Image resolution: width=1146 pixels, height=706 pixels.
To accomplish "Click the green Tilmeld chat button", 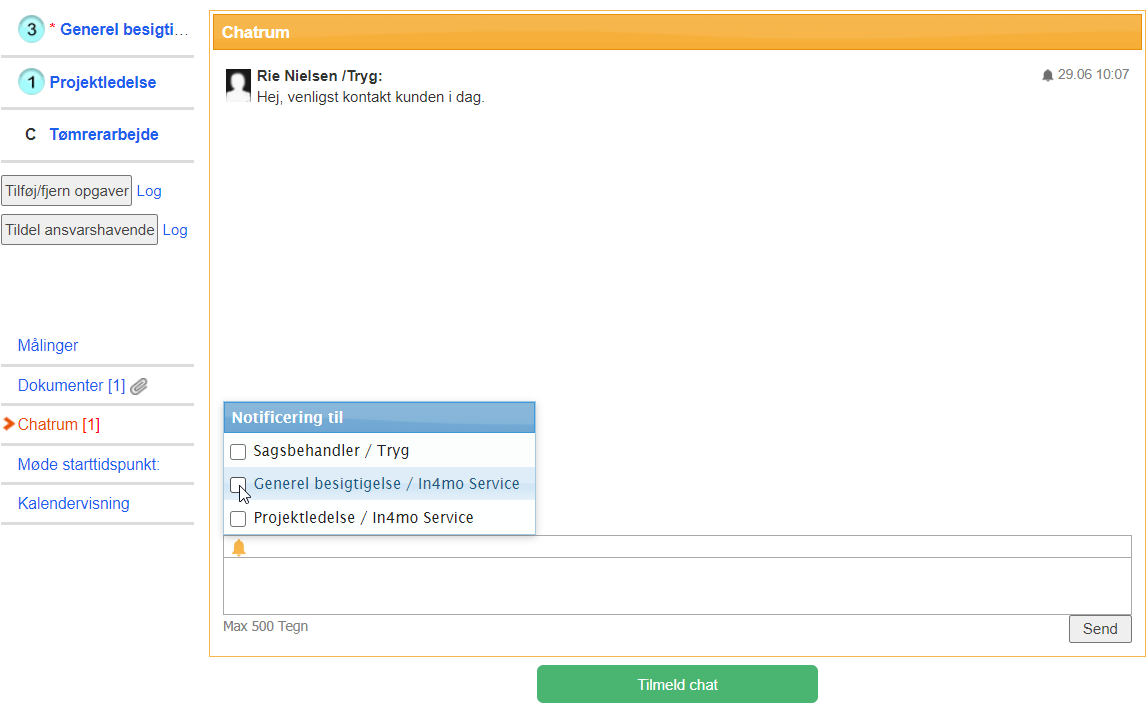I will coord(677,684).
